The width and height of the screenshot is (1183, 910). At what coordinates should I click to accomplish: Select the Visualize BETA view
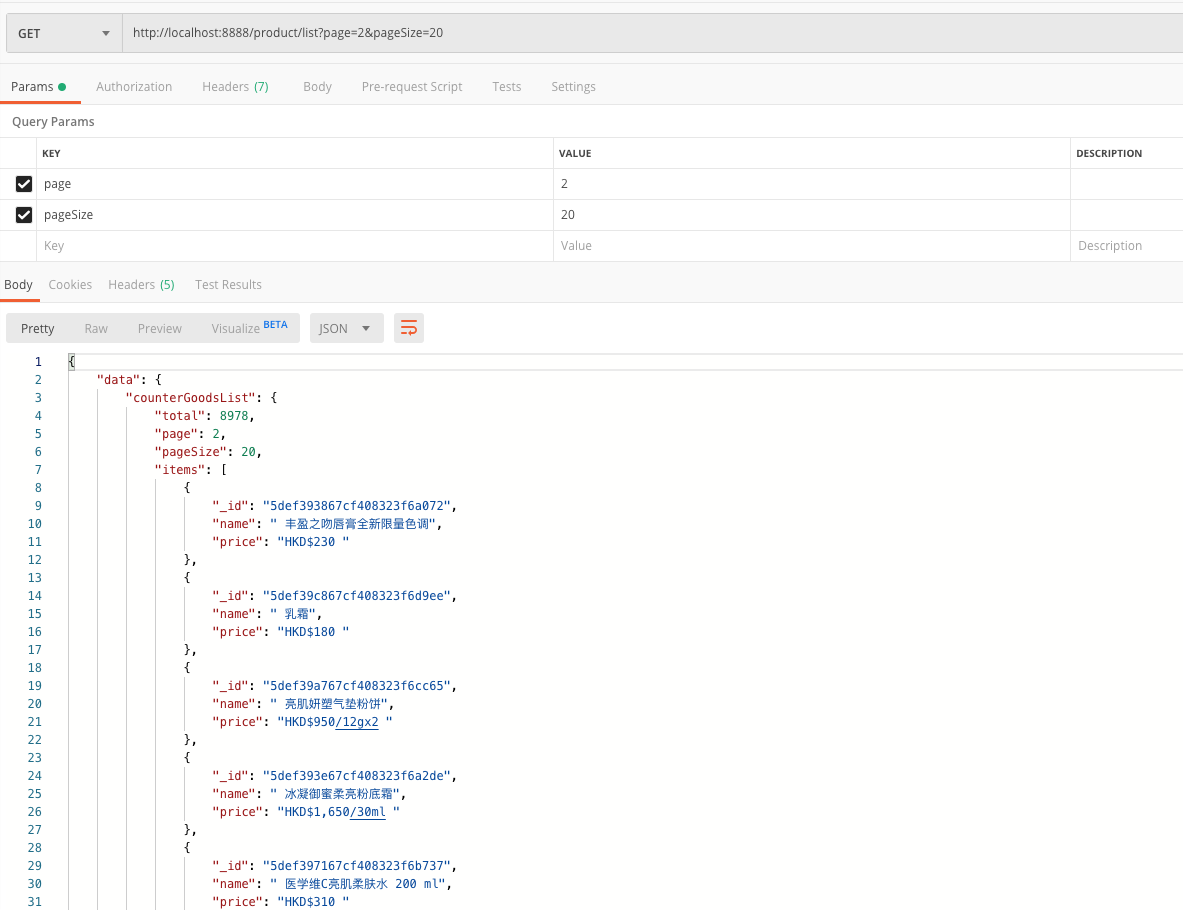pos(249,328)
